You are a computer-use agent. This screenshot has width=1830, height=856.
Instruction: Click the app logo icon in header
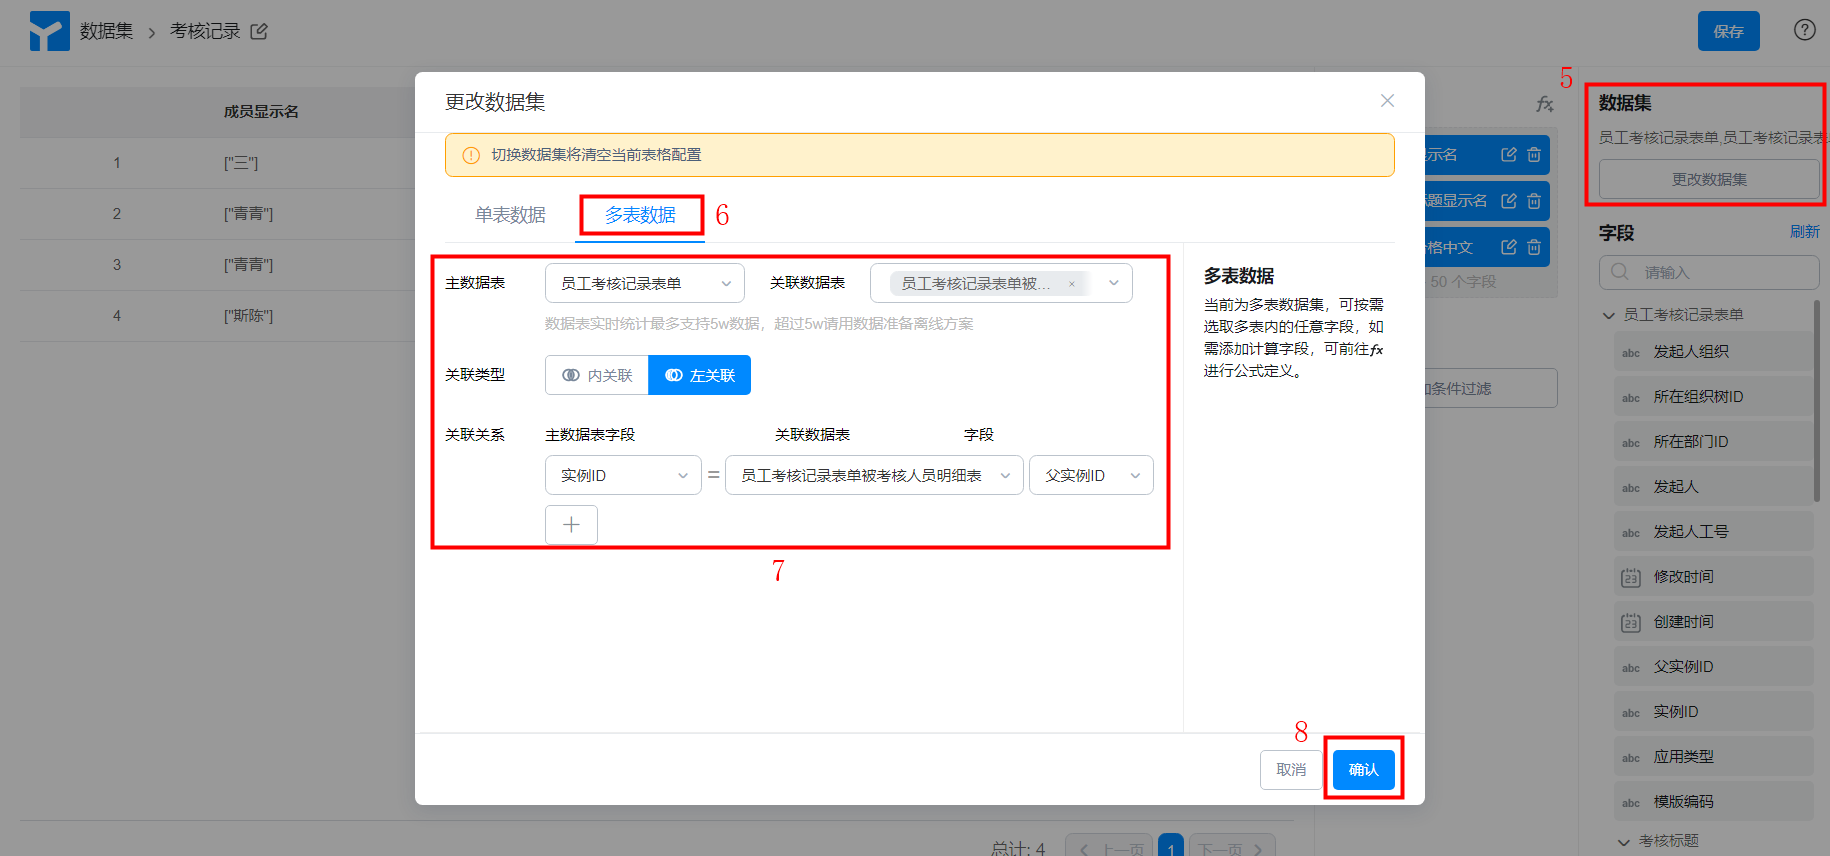pos(49,31)
